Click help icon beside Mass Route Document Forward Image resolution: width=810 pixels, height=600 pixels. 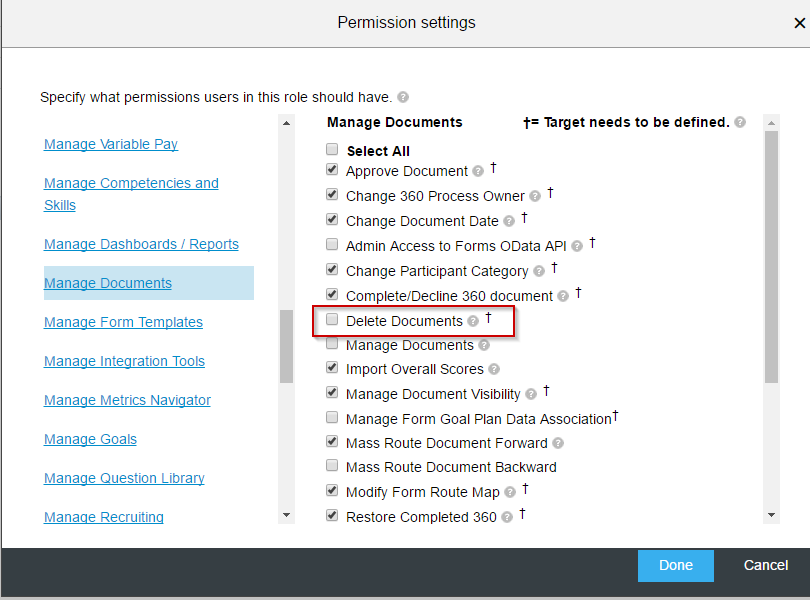click(x=558, y=443)
